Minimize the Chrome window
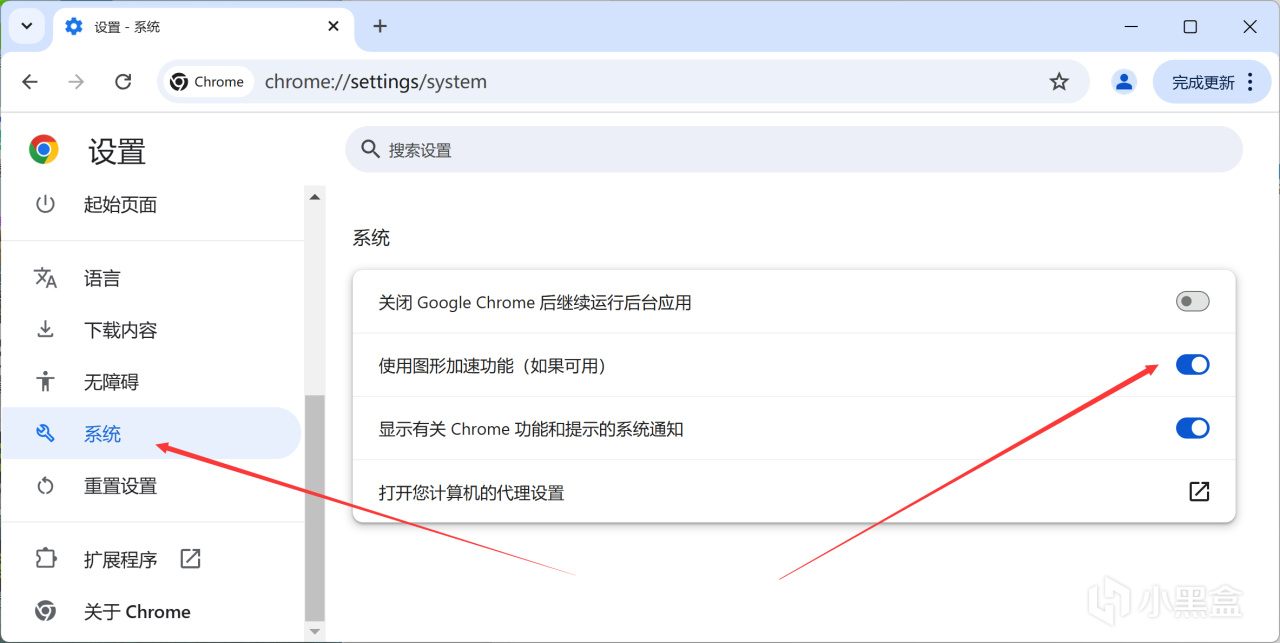 [x=1129, y=27]
